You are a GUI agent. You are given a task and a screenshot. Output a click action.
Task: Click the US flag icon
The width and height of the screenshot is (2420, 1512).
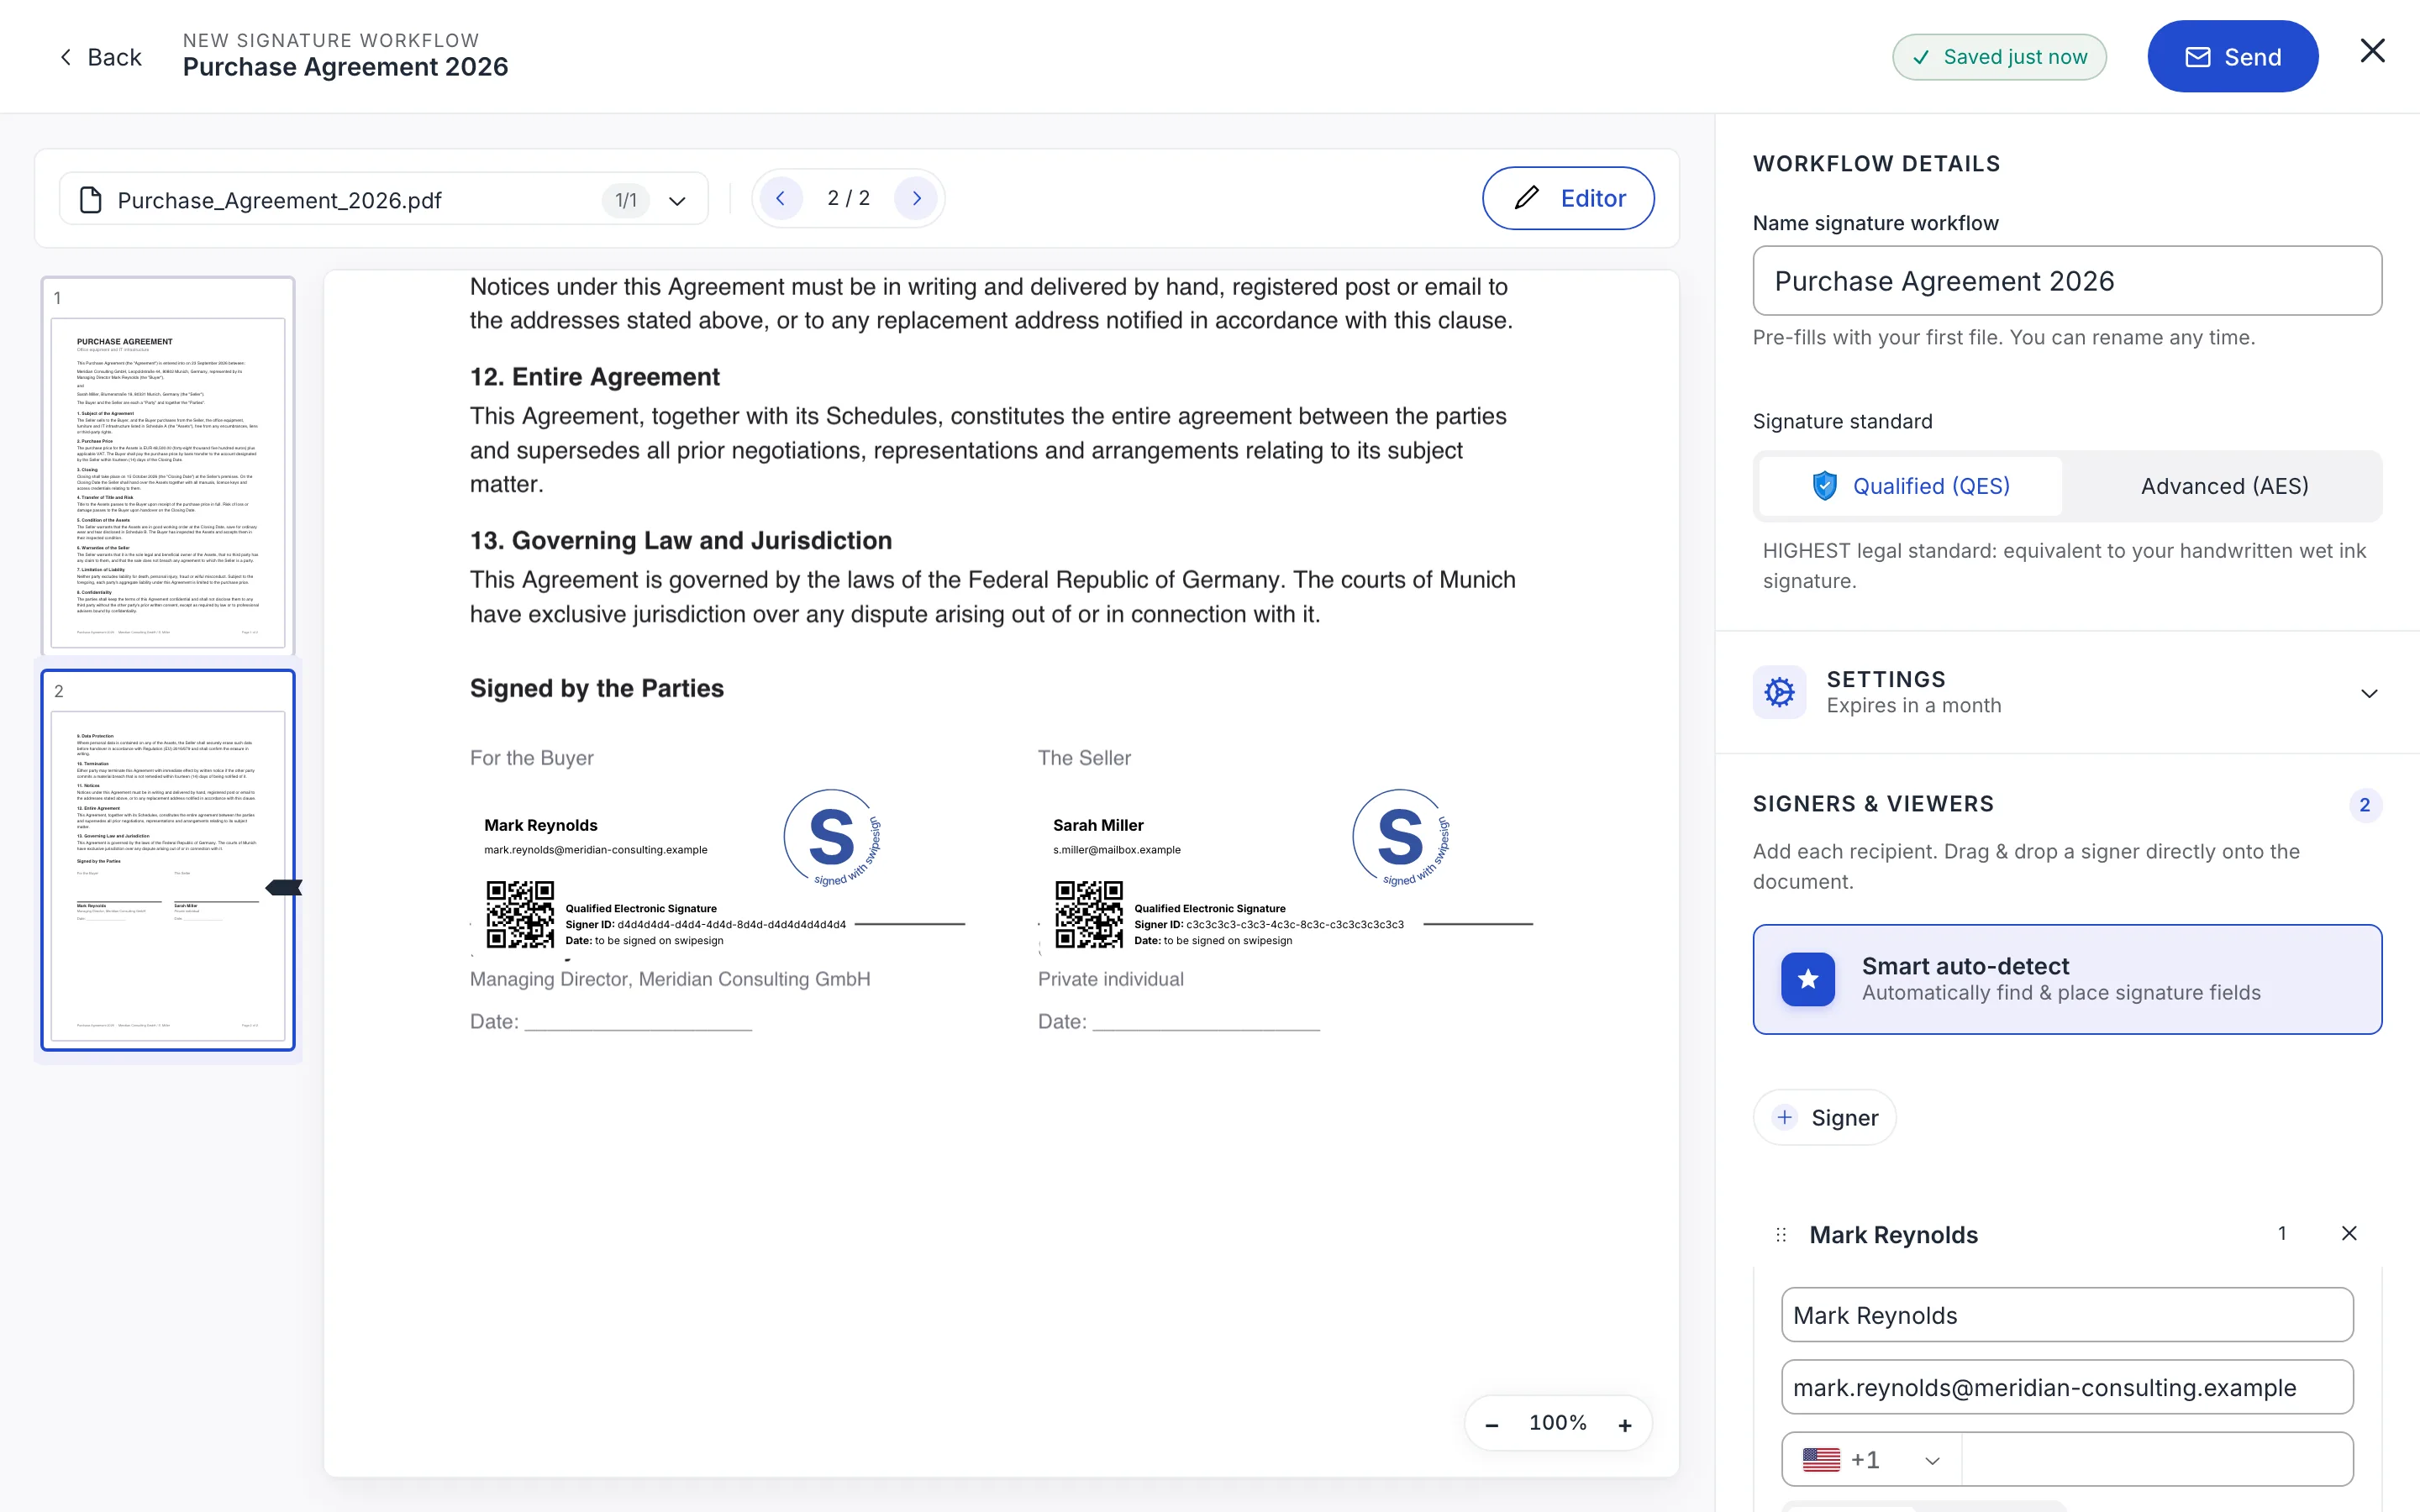click(x=1820, y=1460)
